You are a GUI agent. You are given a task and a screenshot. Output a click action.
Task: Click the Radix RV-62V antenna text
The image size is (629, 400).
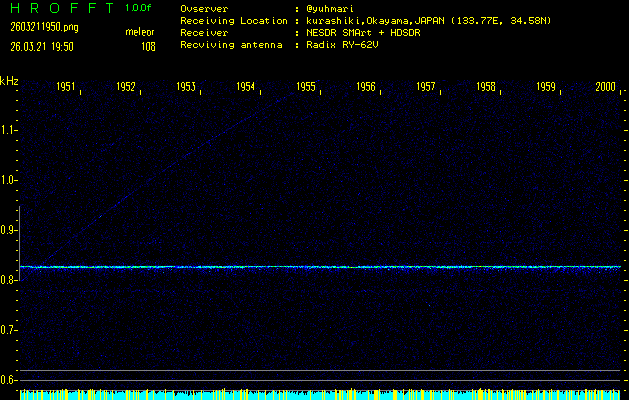pos(344,46)
